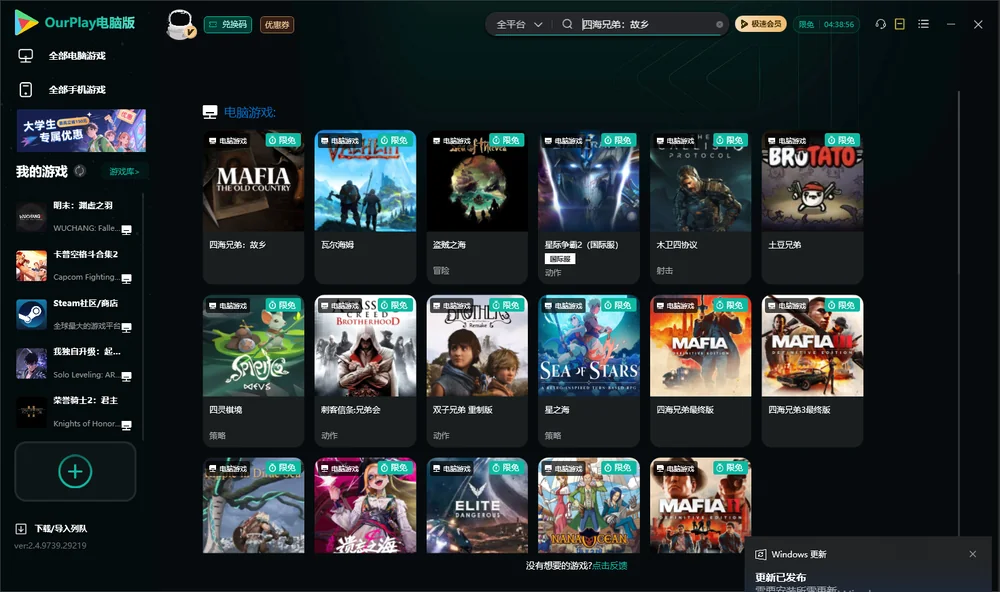Click the 兑换码 redeem code button
The width and height of the screenshot is (1000, 592).
(228, 25)
